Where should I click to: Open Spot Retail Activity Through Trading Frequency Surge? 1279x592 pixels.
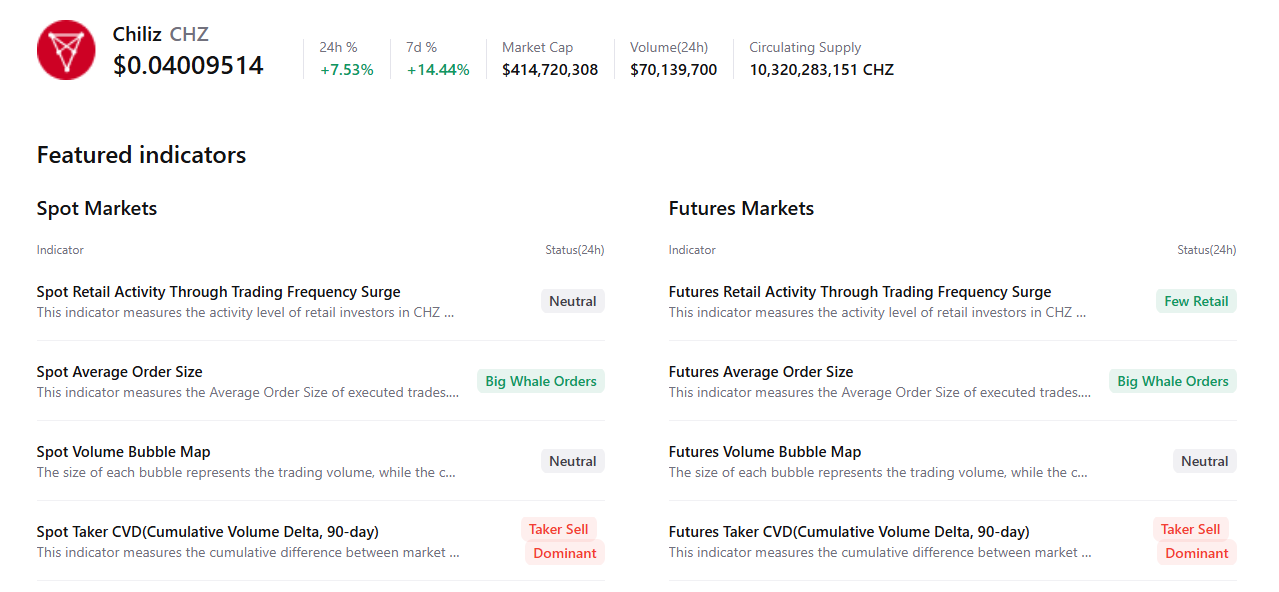218,292
